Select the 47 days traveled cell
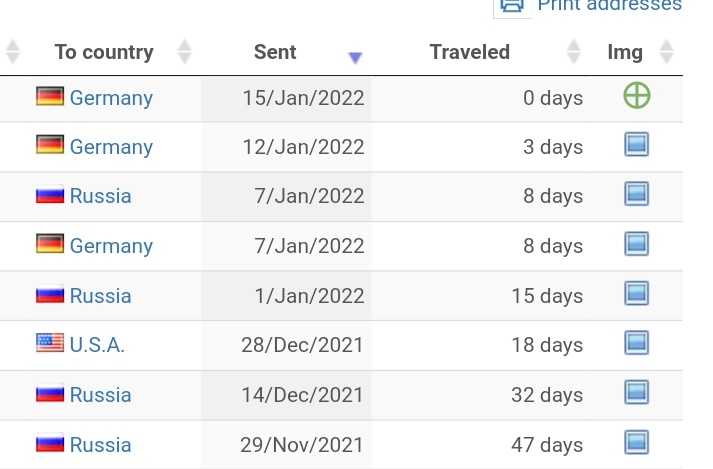 click(546, 444)
